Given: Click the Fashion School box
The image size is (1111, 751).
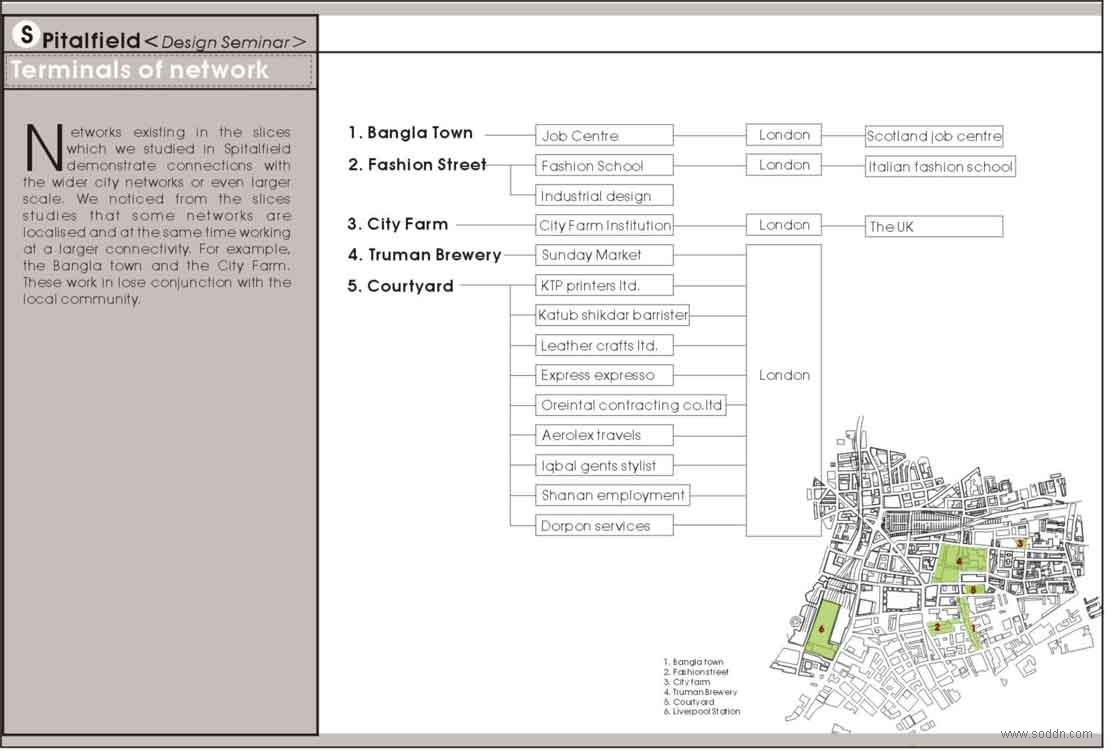Looking at the screenshot, I should (x=604, y=166).
